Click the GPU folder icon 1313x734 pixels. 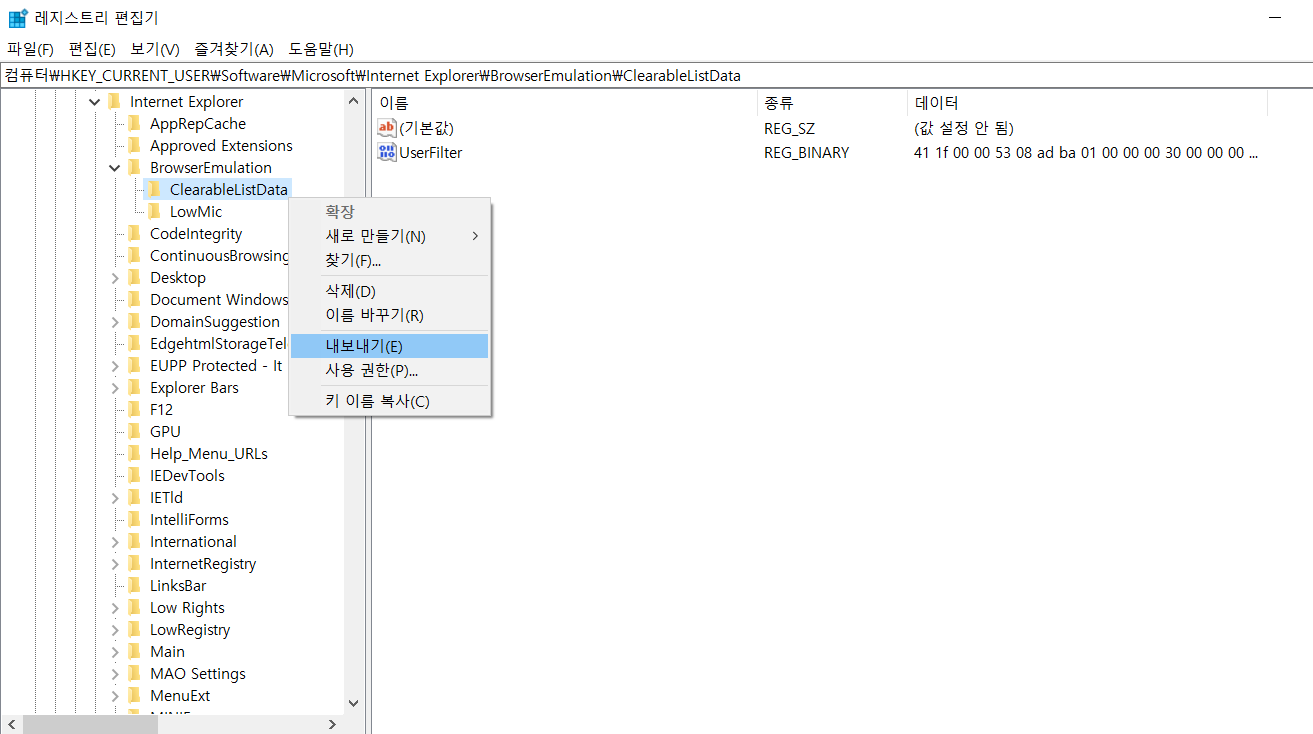(134, 431)
